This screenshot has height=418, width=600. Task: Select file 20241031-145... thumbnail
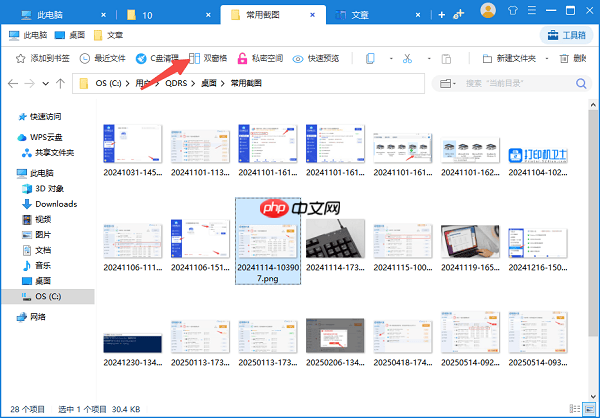click(132, 144)
